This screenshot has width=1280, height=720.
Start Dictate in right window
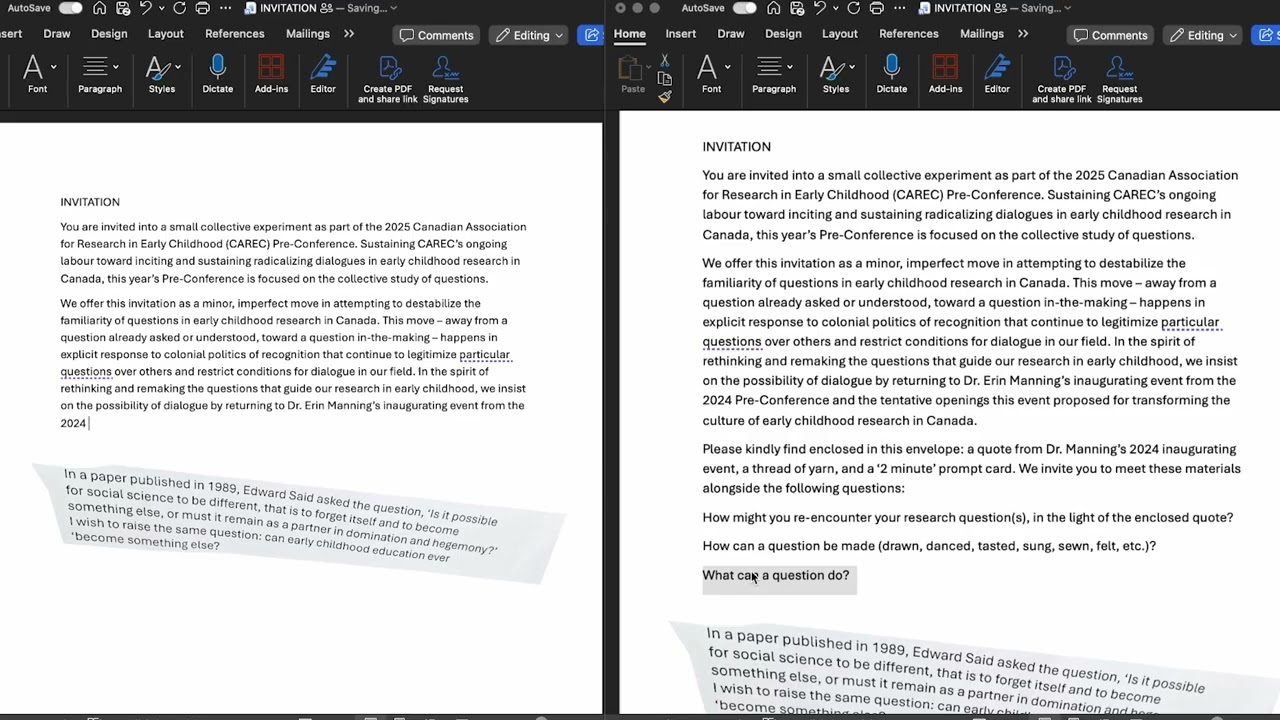892,75
